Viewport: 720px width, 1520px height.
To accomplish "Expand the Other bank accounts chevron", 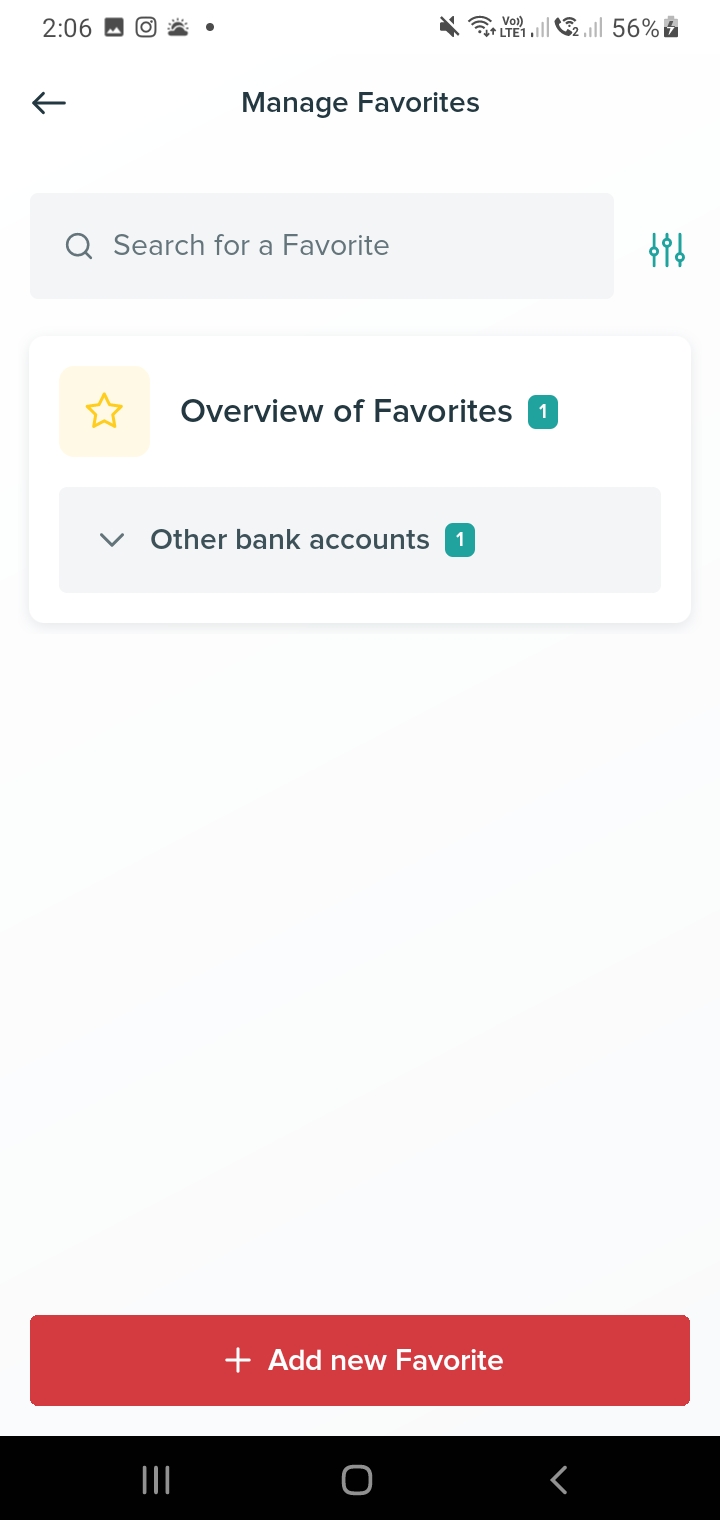I will click(x=112, y=540).
